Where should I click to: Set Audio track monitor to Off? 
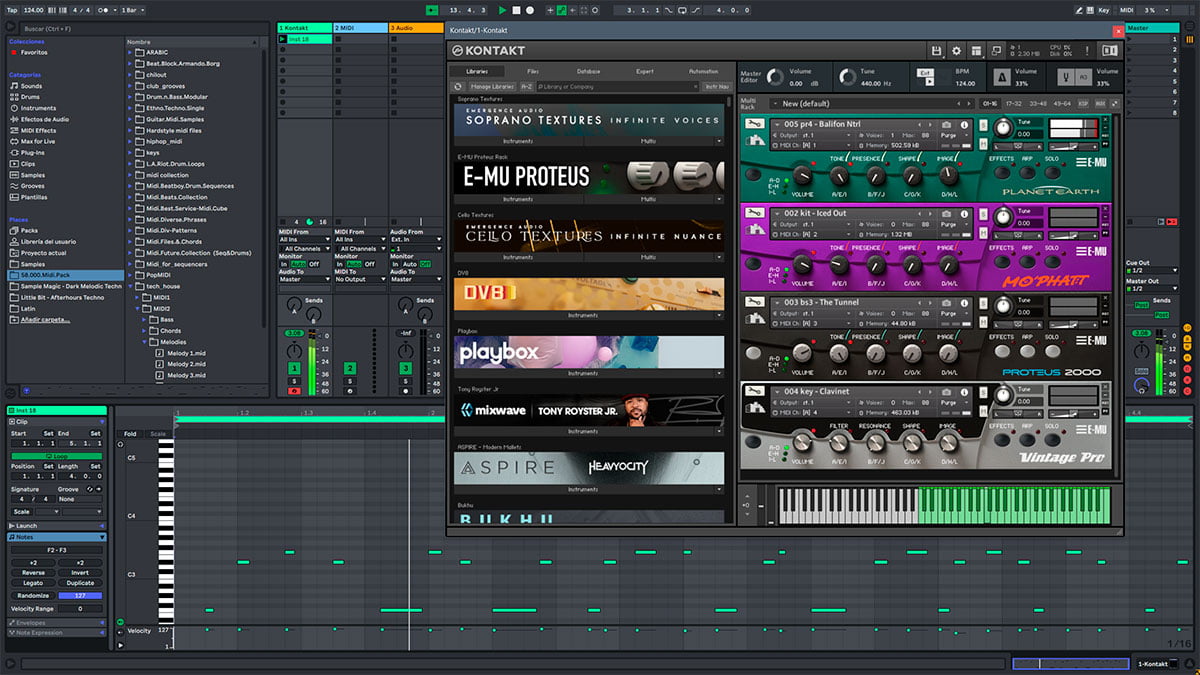[425, 264]
